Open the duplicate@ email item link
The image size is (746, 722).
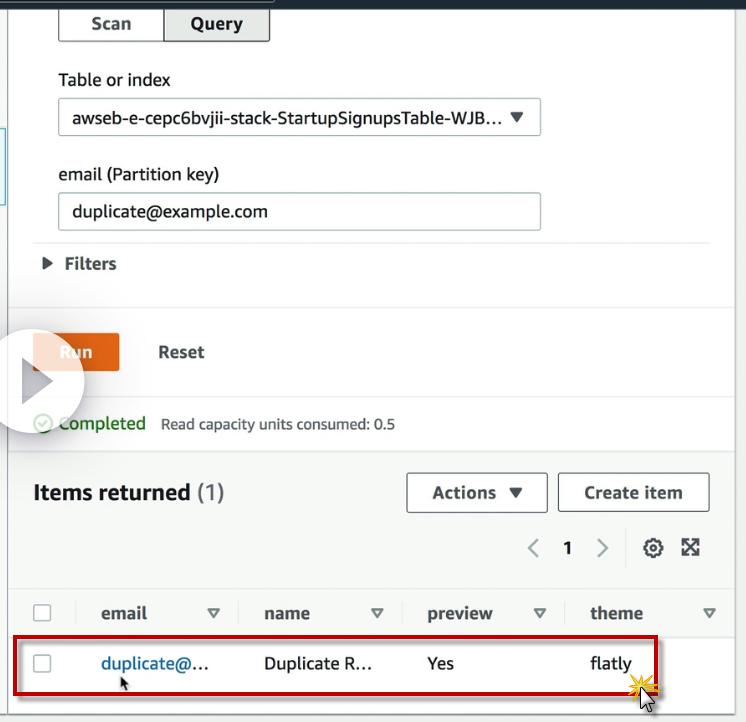point(154,663)
